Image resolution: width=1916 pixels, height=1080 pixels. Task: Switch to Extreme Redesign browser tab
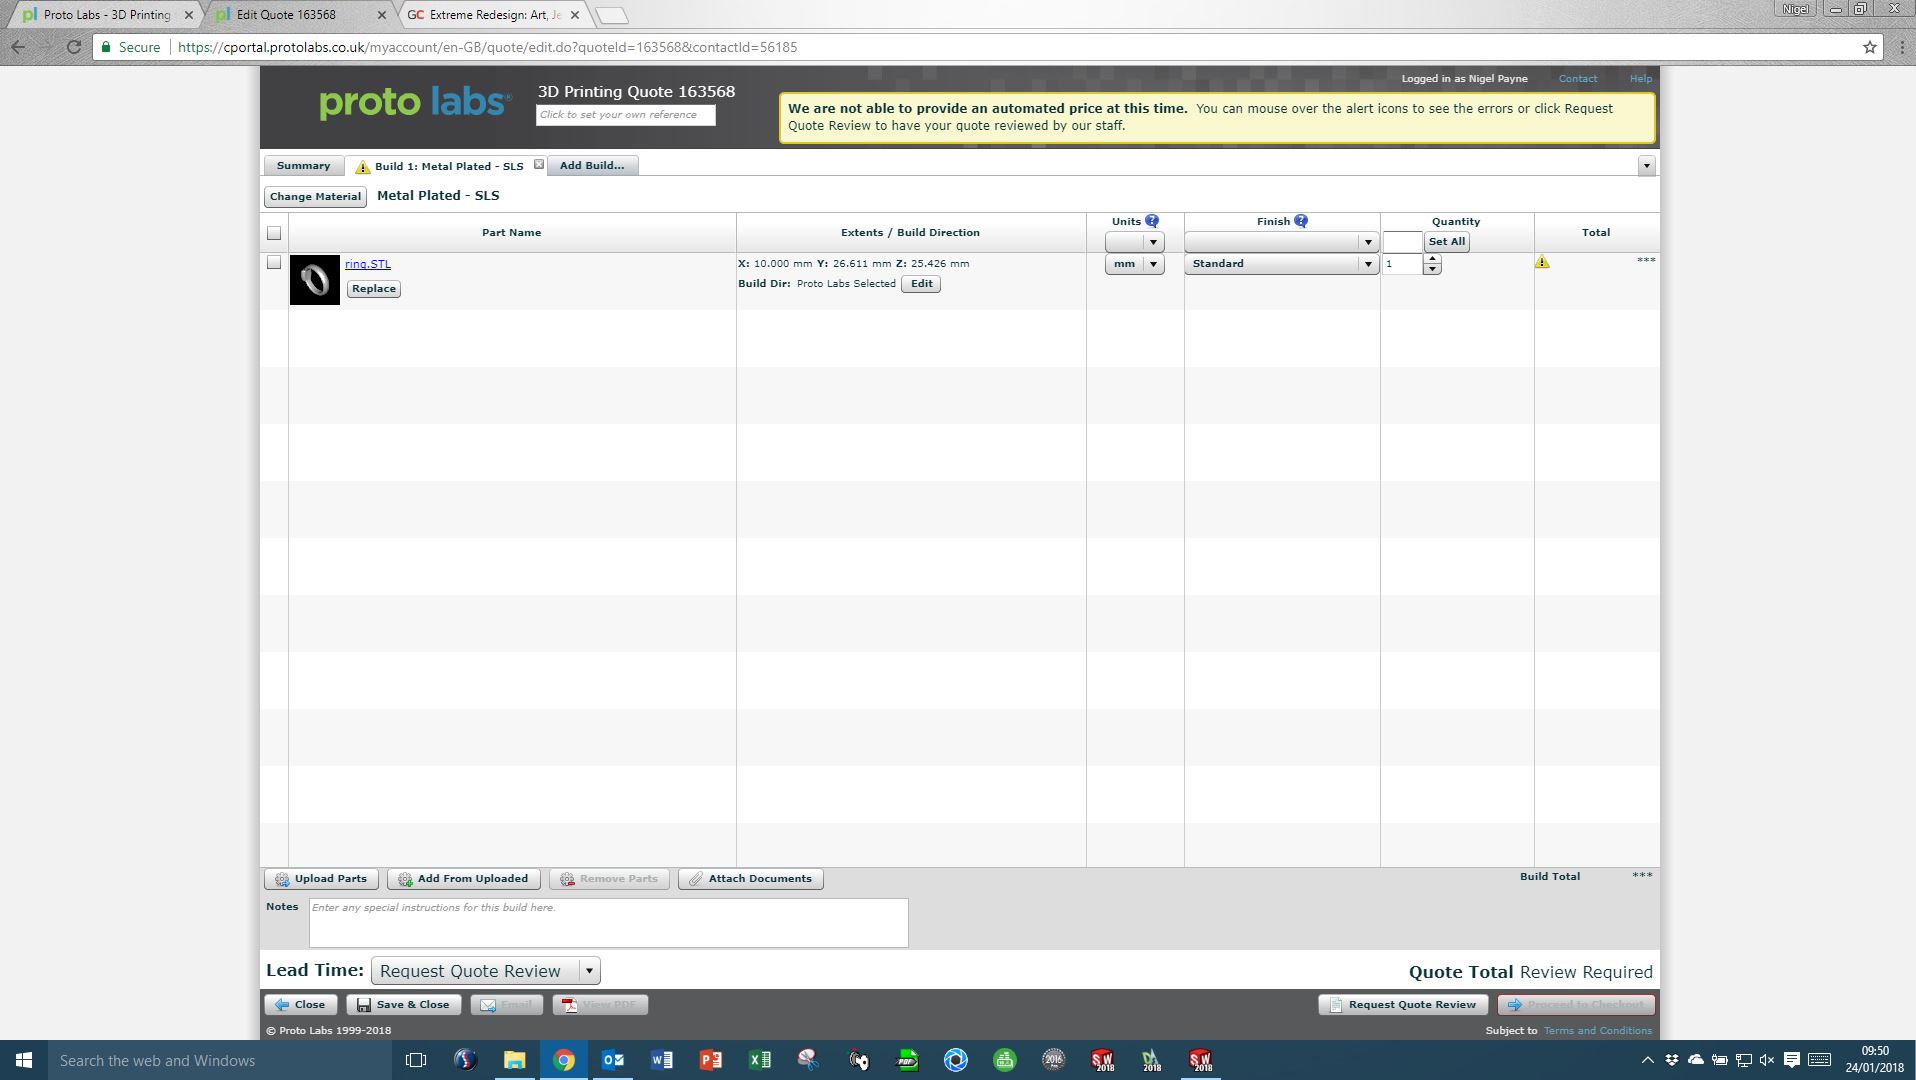(x=492, y=15)
